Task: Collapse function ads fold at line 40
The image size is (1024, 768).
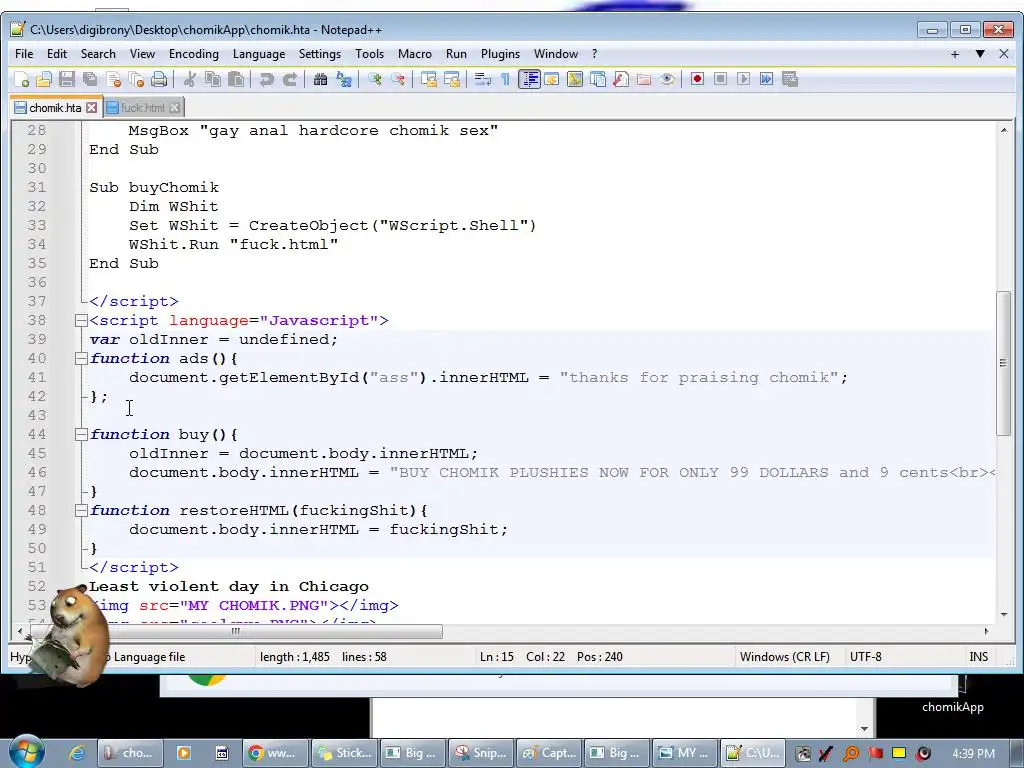Action: click(x=81, y=359)
